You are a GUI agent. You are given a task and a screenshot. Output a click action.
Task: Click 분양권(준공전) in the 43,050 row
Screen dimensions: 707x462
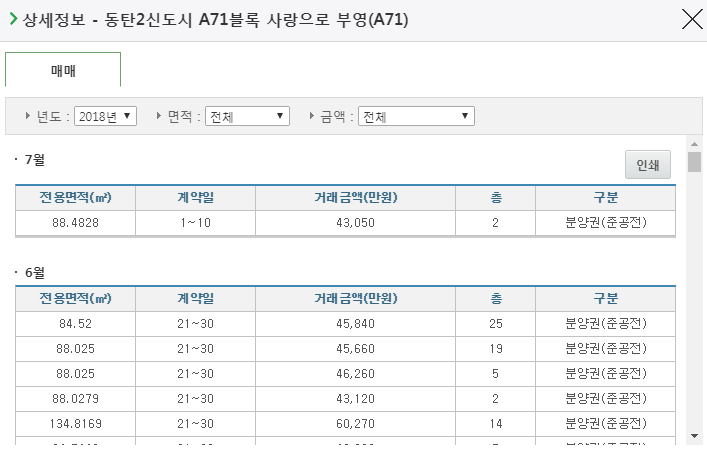pos(606,223)
